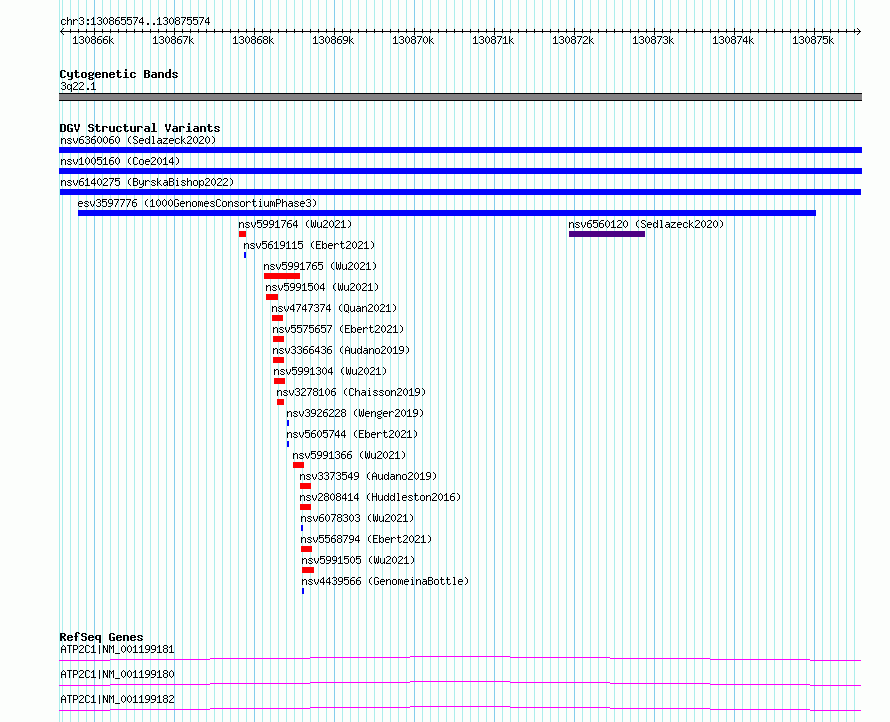Select nsv3366436 (Audano2019) label
Viewport: 890px width, 722px height.
pos(341,350)
